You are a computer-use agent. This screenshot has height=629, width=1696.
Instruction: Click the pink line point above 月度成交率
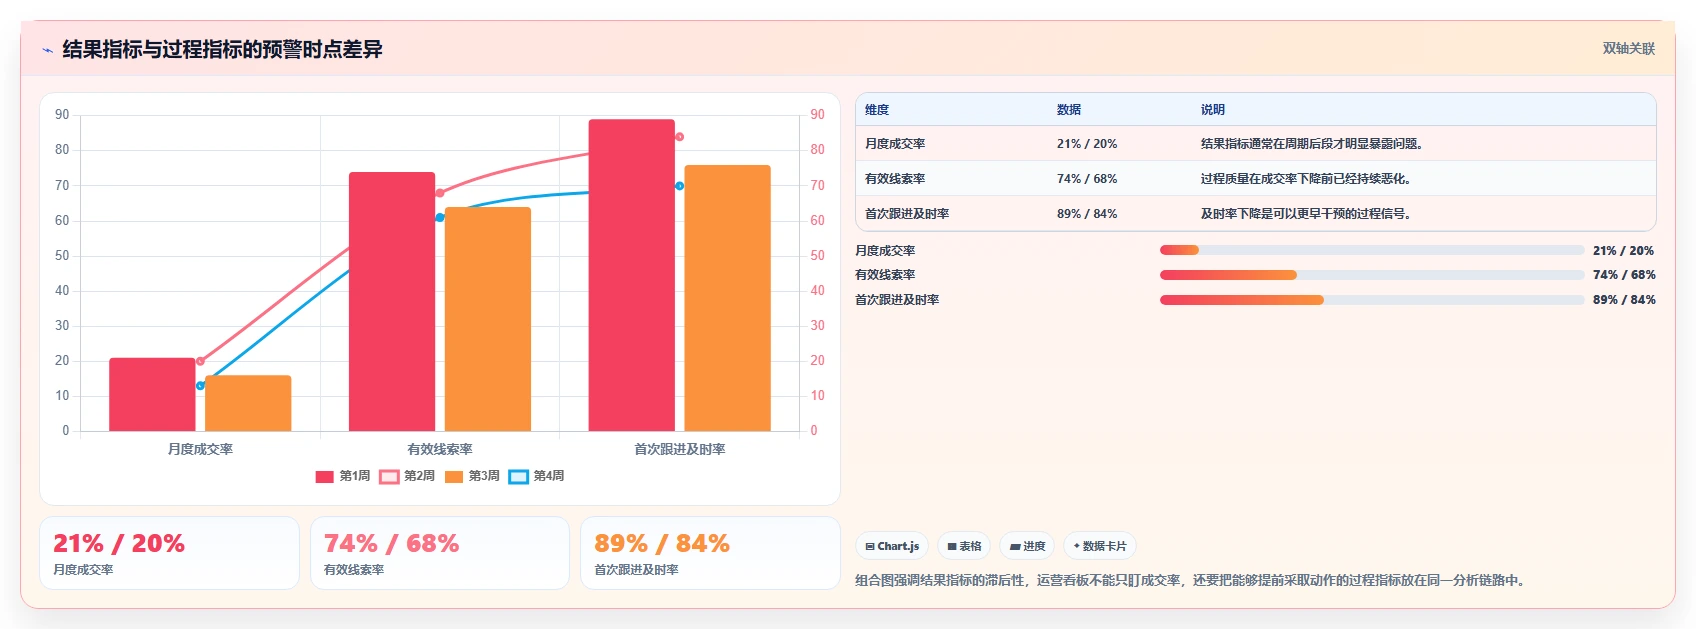[x=200, y=361]
